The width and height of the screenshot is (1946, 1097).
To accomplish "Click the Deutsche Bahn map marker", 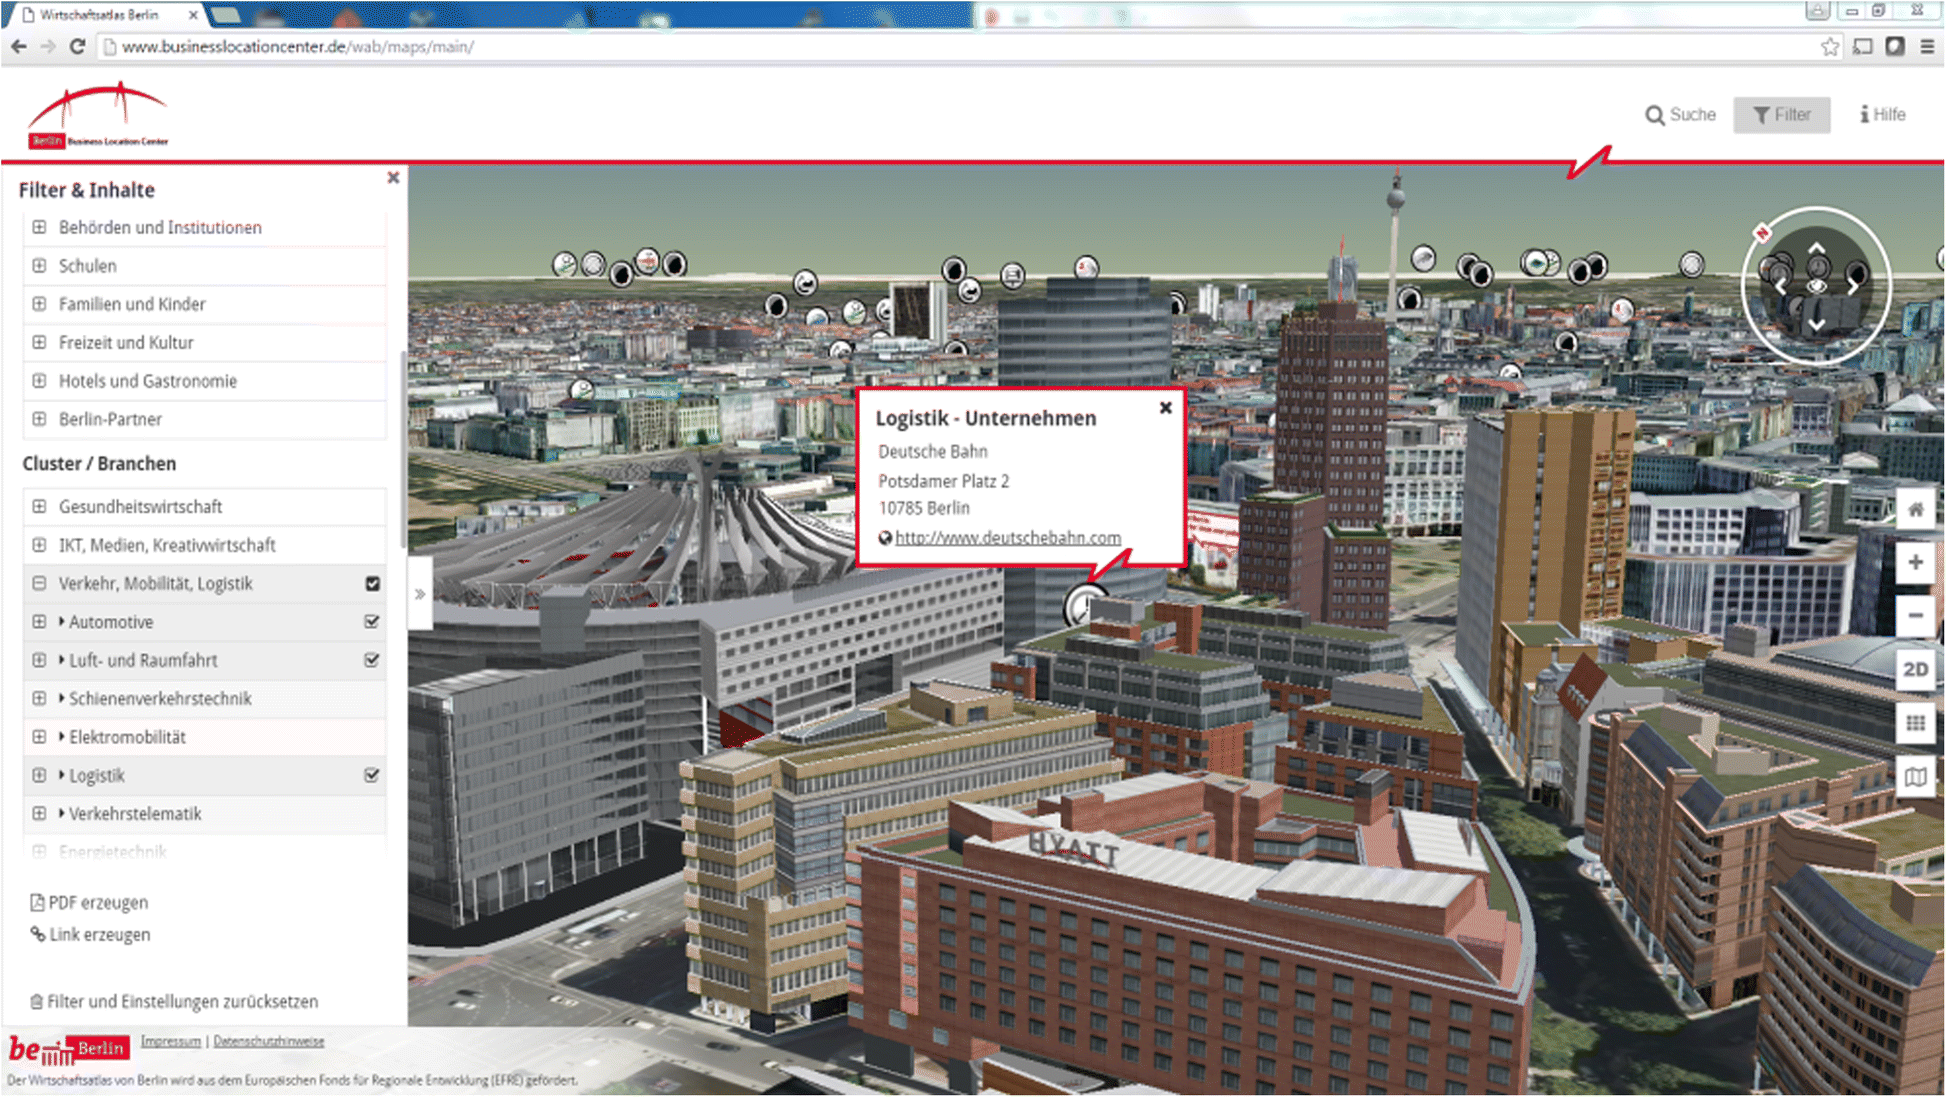I will pyautogui.click(x=1085, y=605).
